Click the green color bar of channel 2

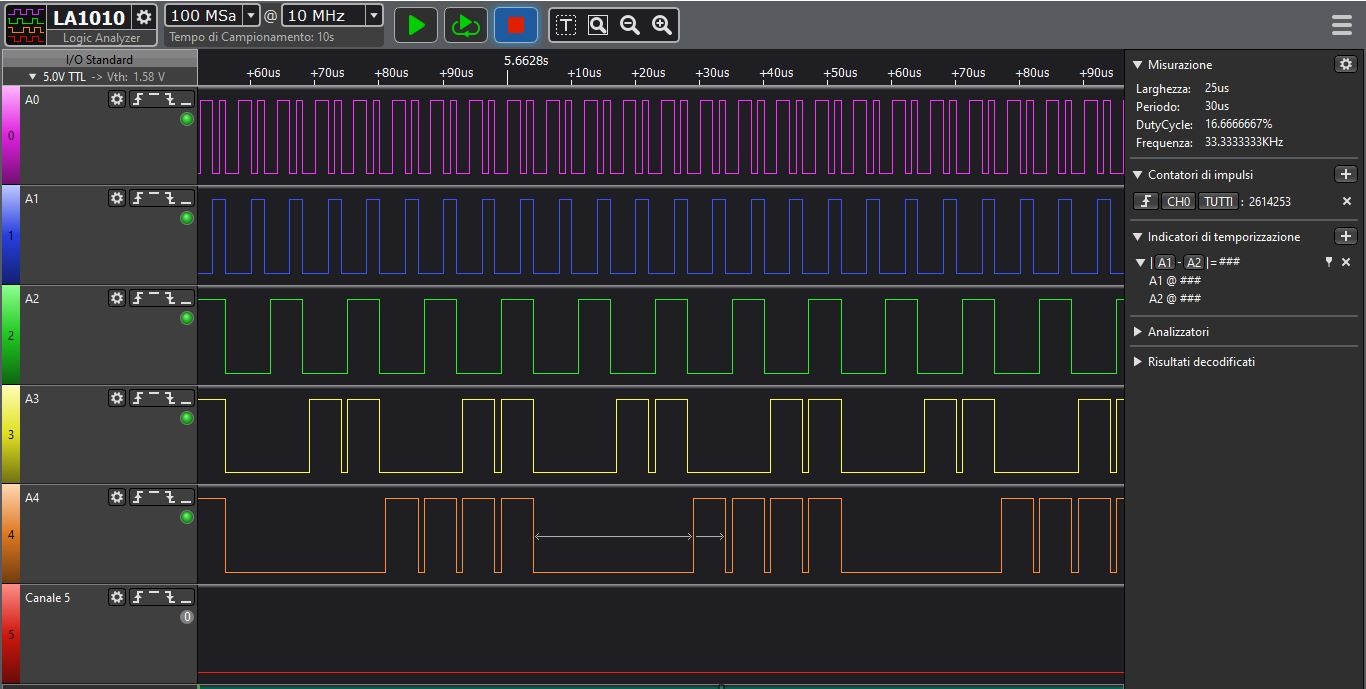click(x=11, y=335)
